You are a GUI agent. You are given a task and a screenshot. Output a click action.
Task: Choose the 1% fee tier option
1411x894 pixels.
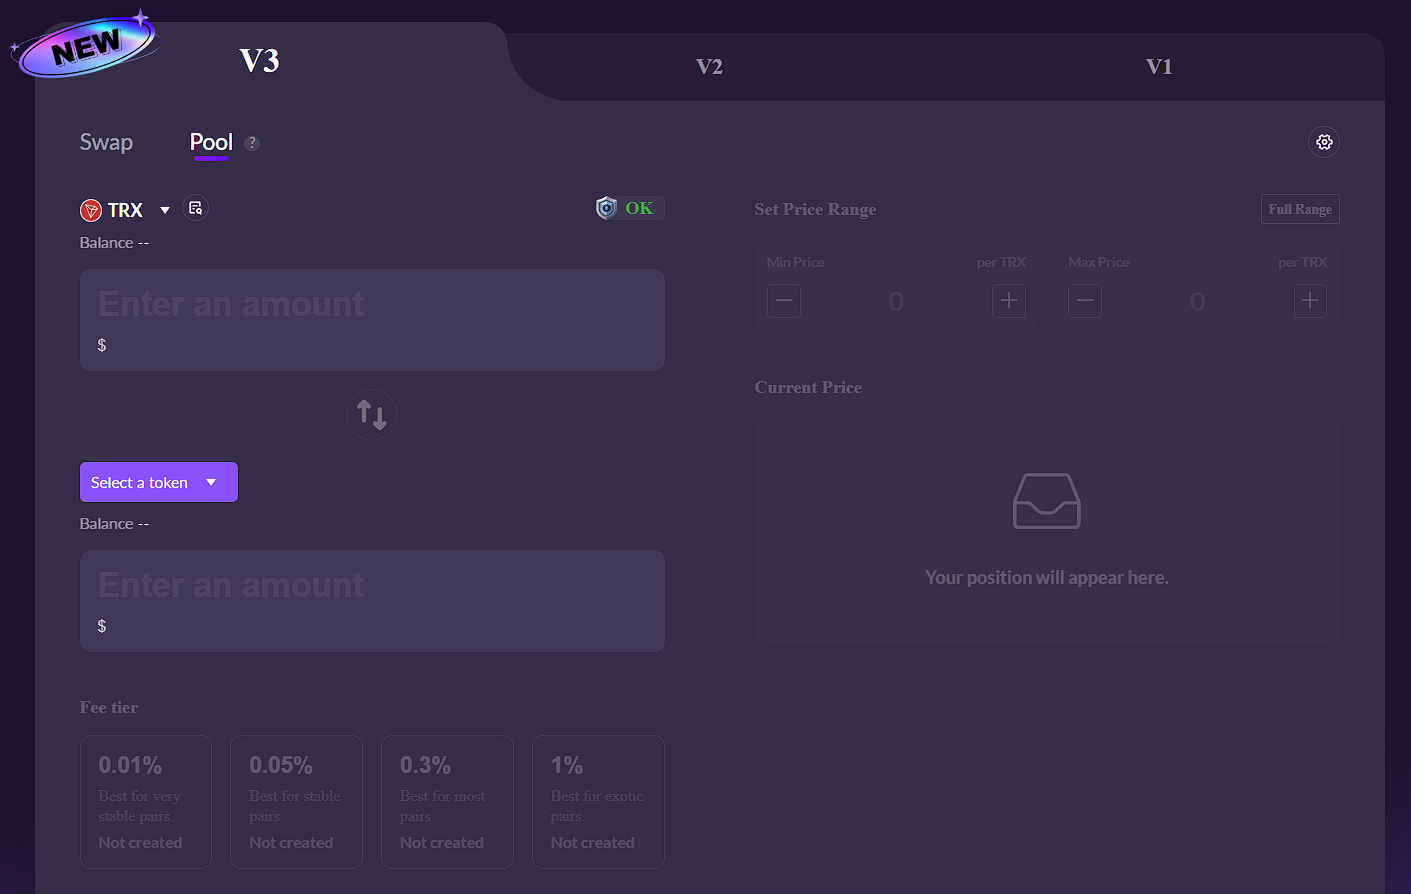598,802
